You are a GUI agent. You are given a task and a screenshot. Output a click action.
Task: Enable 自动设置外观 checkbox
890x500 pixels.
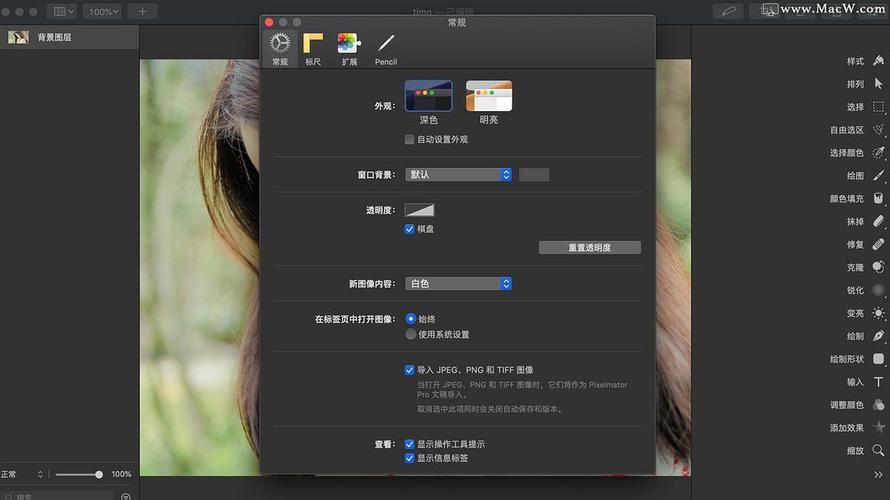pos(409,140)
